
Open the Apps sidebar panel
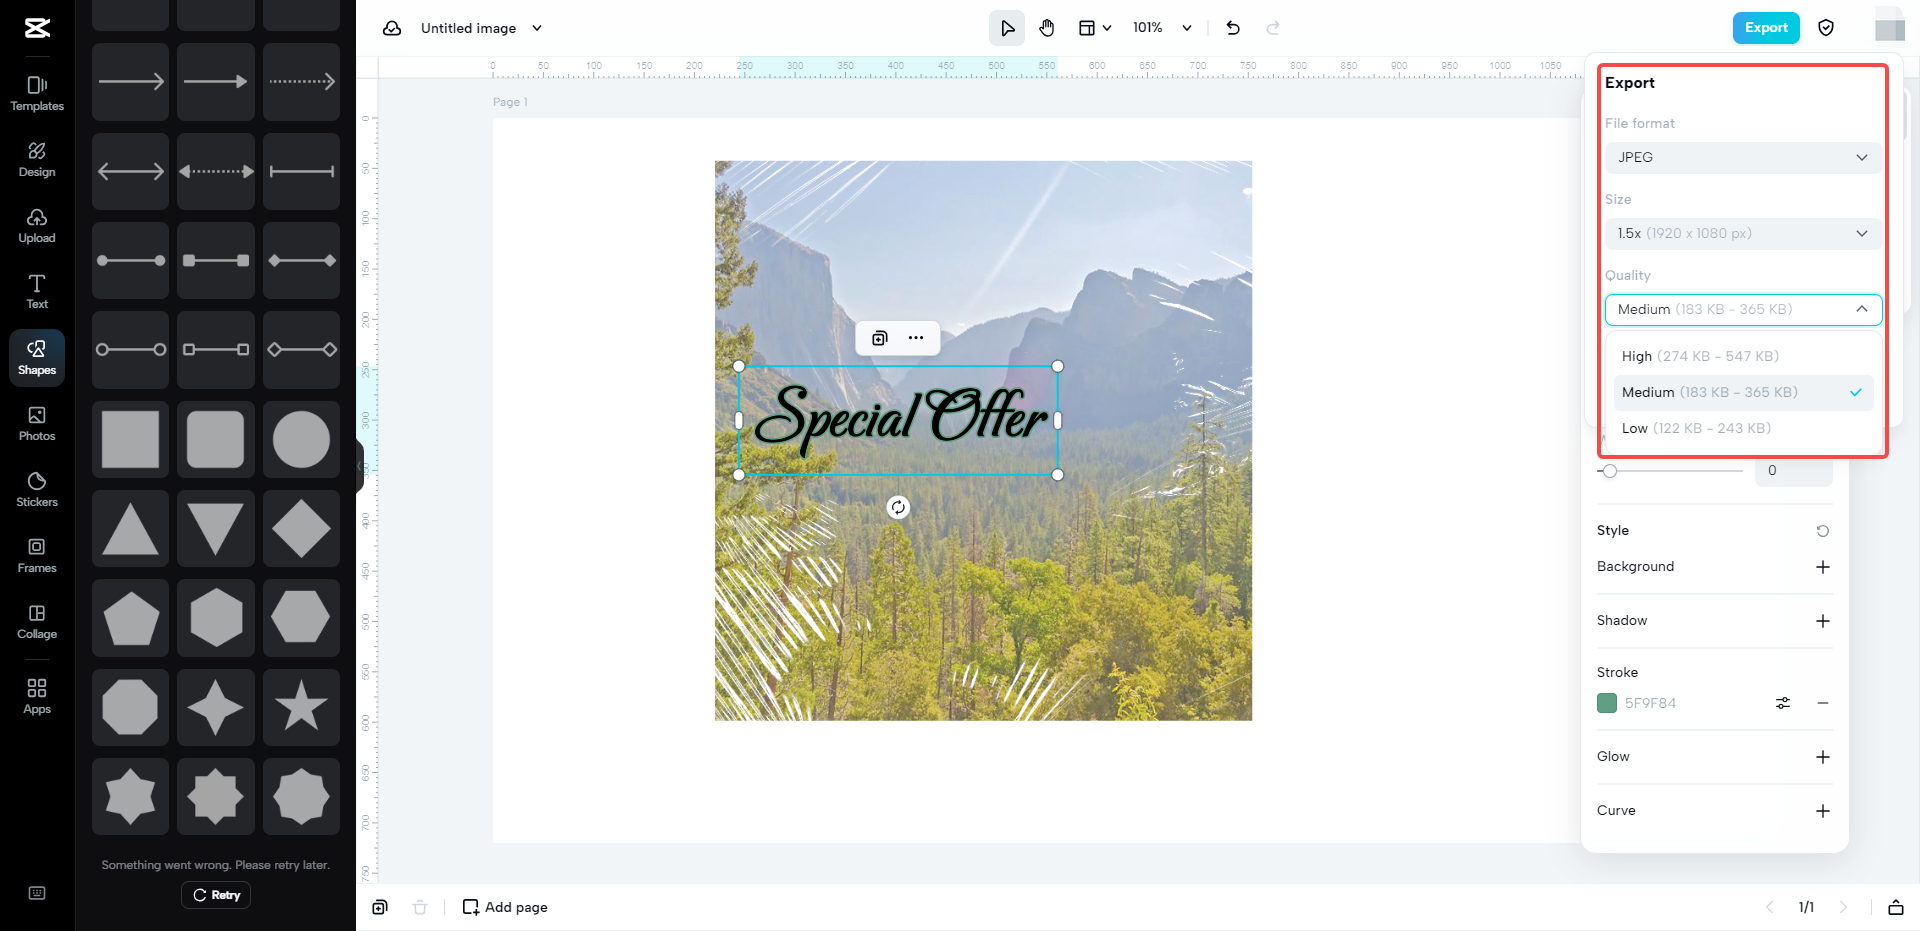(37, 697)
